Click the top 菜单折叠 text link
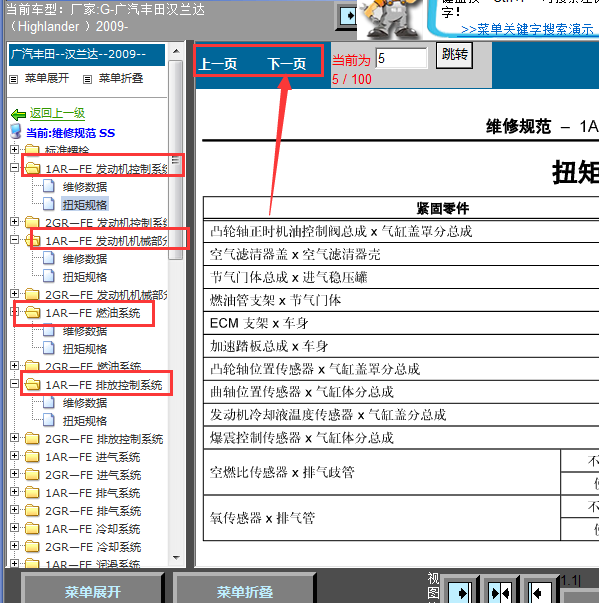599x603 pixels. pos(121,78)
